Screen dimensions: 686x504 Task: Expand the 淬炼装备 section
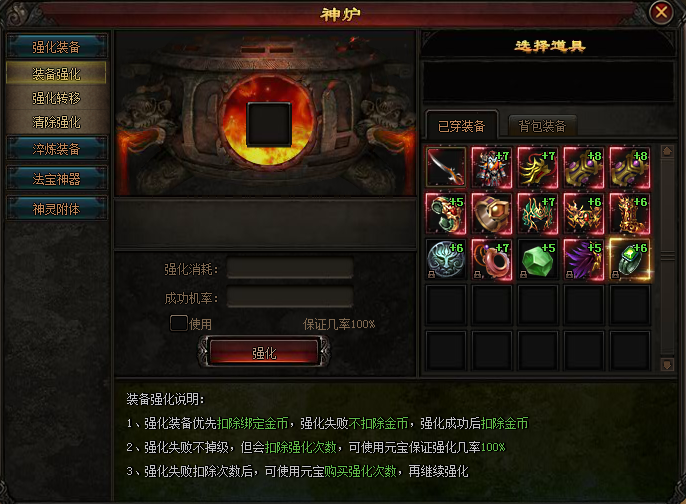point(56,149)
